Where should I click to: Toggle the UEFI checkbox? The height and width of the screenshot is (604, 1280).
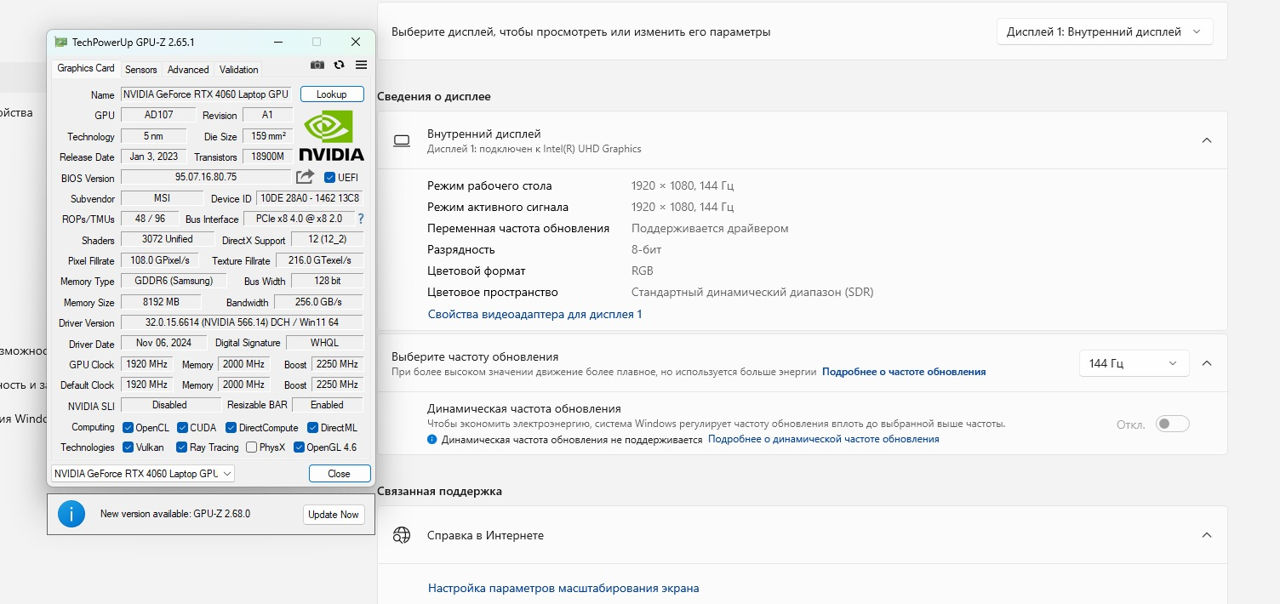tap(330, 178)
